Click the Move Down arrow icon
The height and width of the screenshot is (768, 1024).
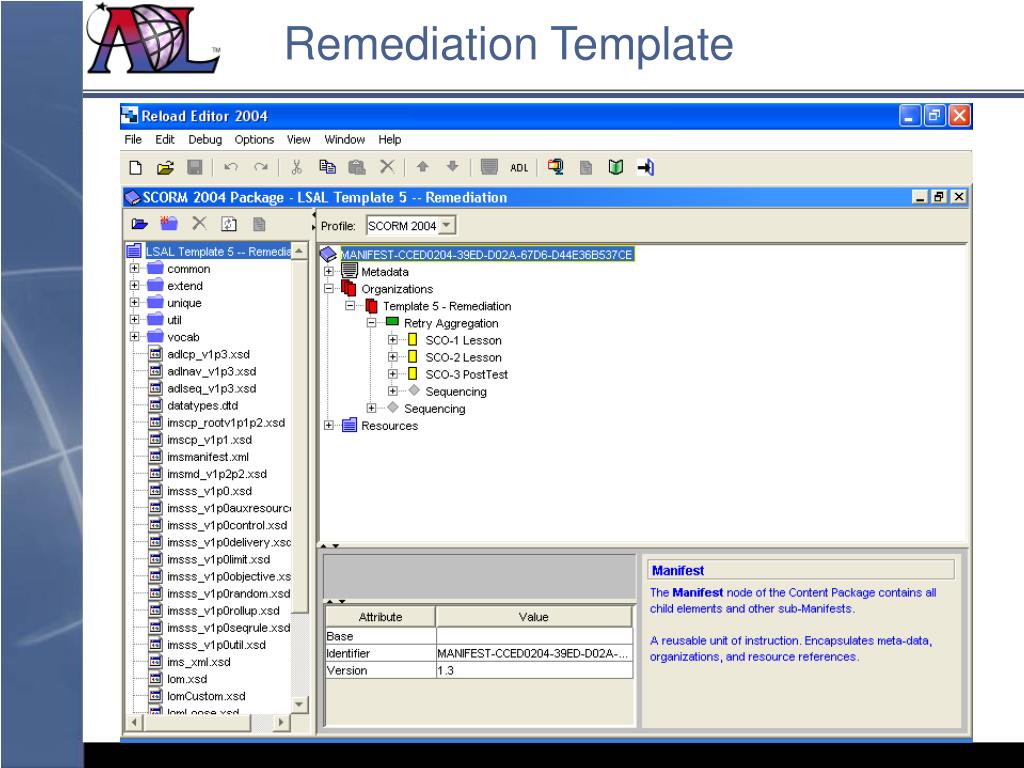453,167
